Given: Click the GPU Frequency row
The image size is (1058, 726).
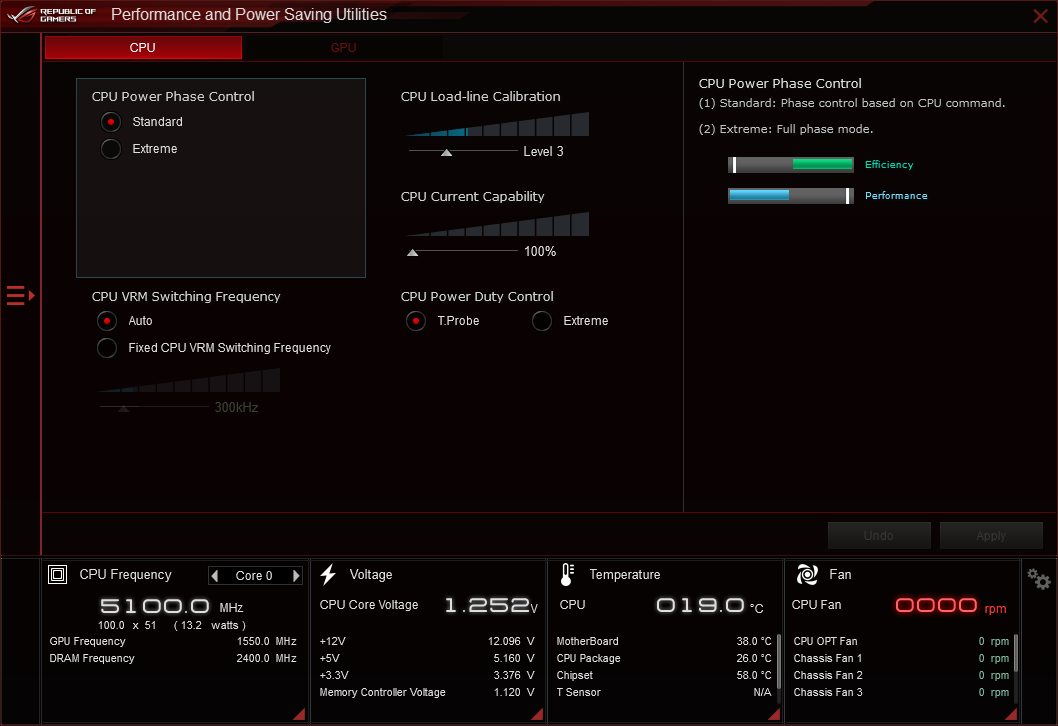Looking at the screenshot, I should click(x=173, y=641).
